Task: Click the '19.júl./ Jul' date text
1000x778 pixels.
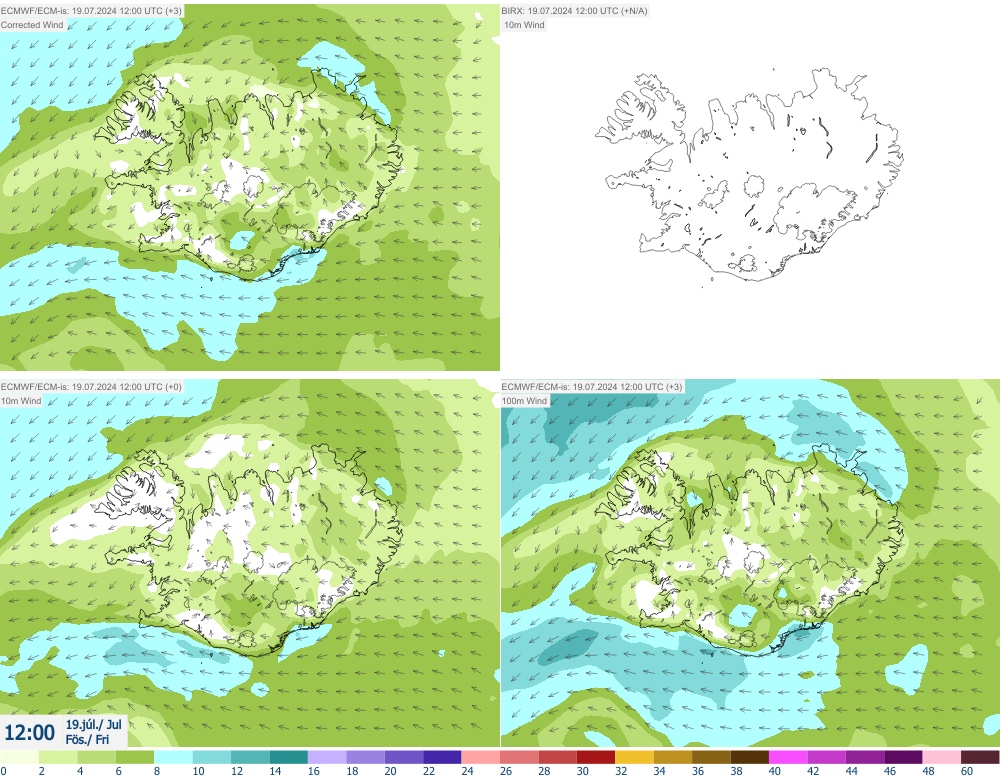Action: (x=94, y=724)
